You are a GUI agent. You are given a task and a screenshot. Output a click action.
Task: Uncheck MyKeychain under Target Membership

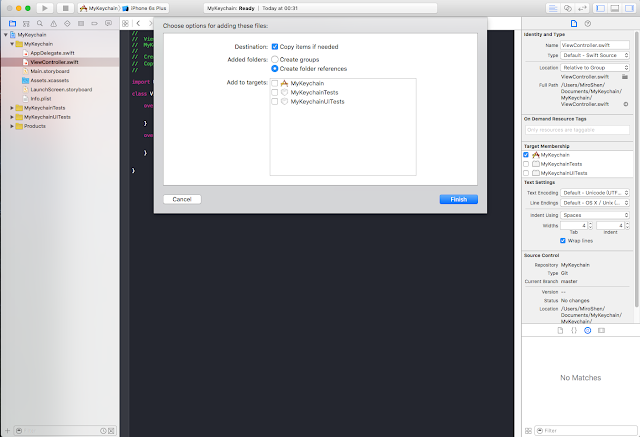tap(526, 155)
